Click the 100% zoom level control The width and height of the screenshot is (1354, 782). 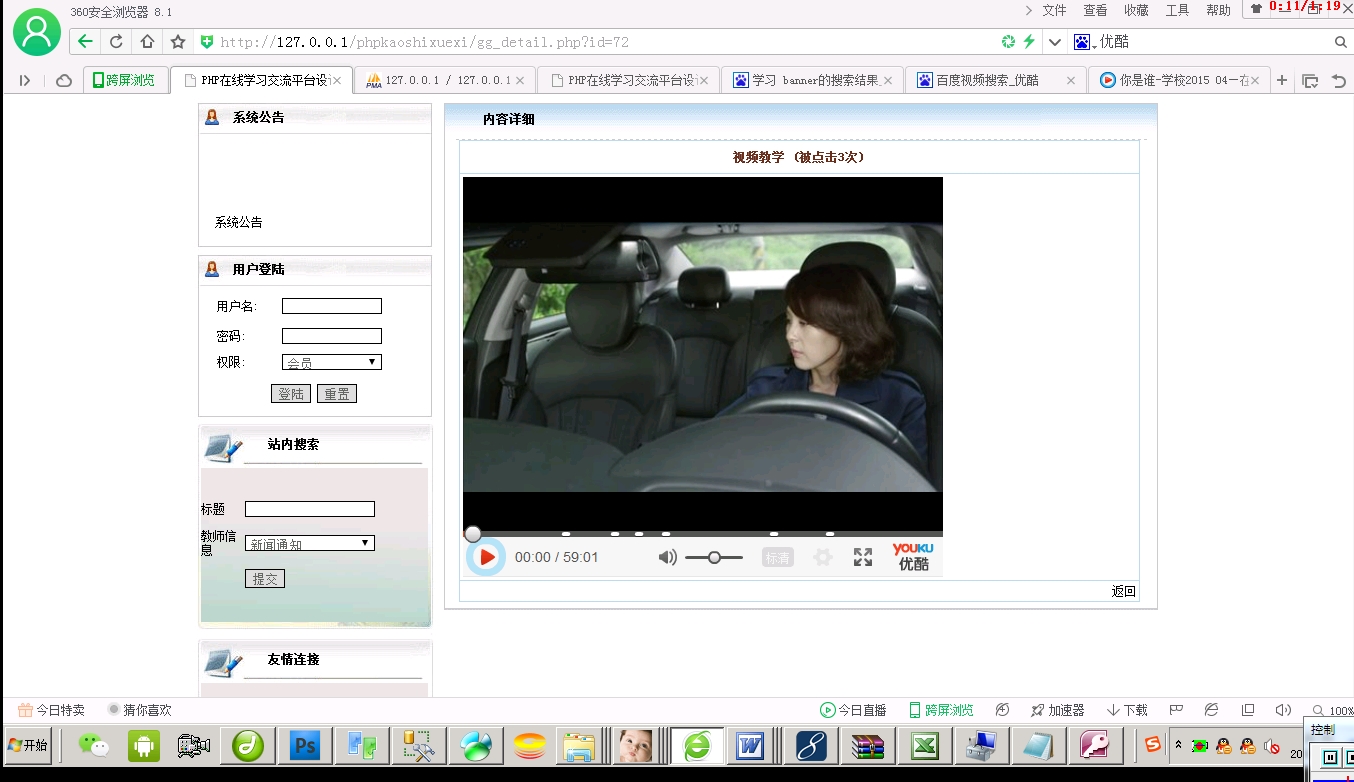tap(1333, 711)
